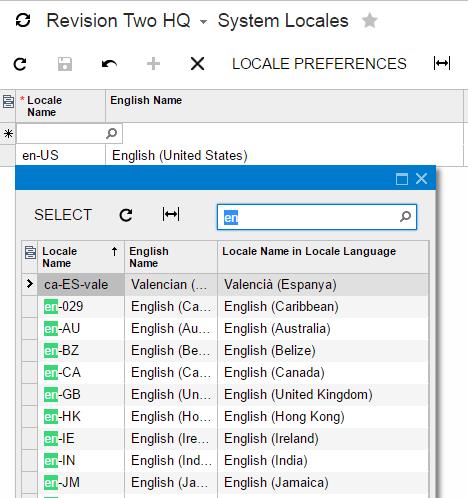Click the popup English Name column header

coord(171,257)
